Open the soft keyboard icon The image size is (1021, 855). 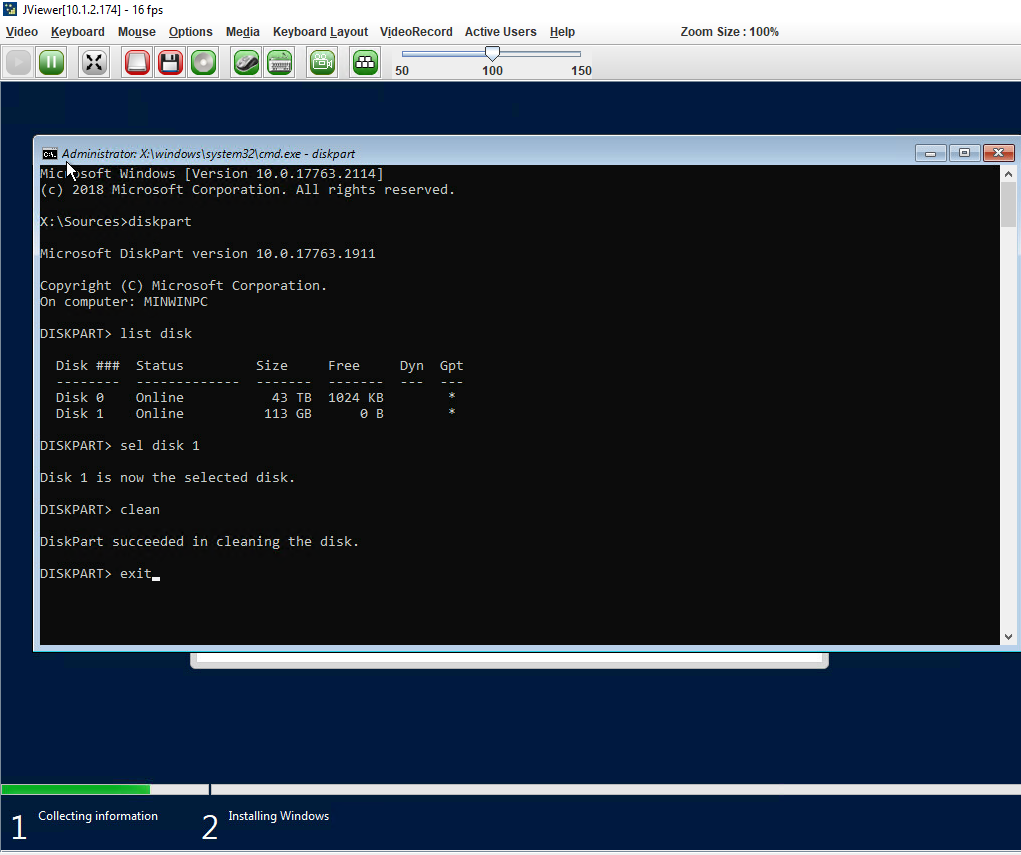(x=279, y=63)
